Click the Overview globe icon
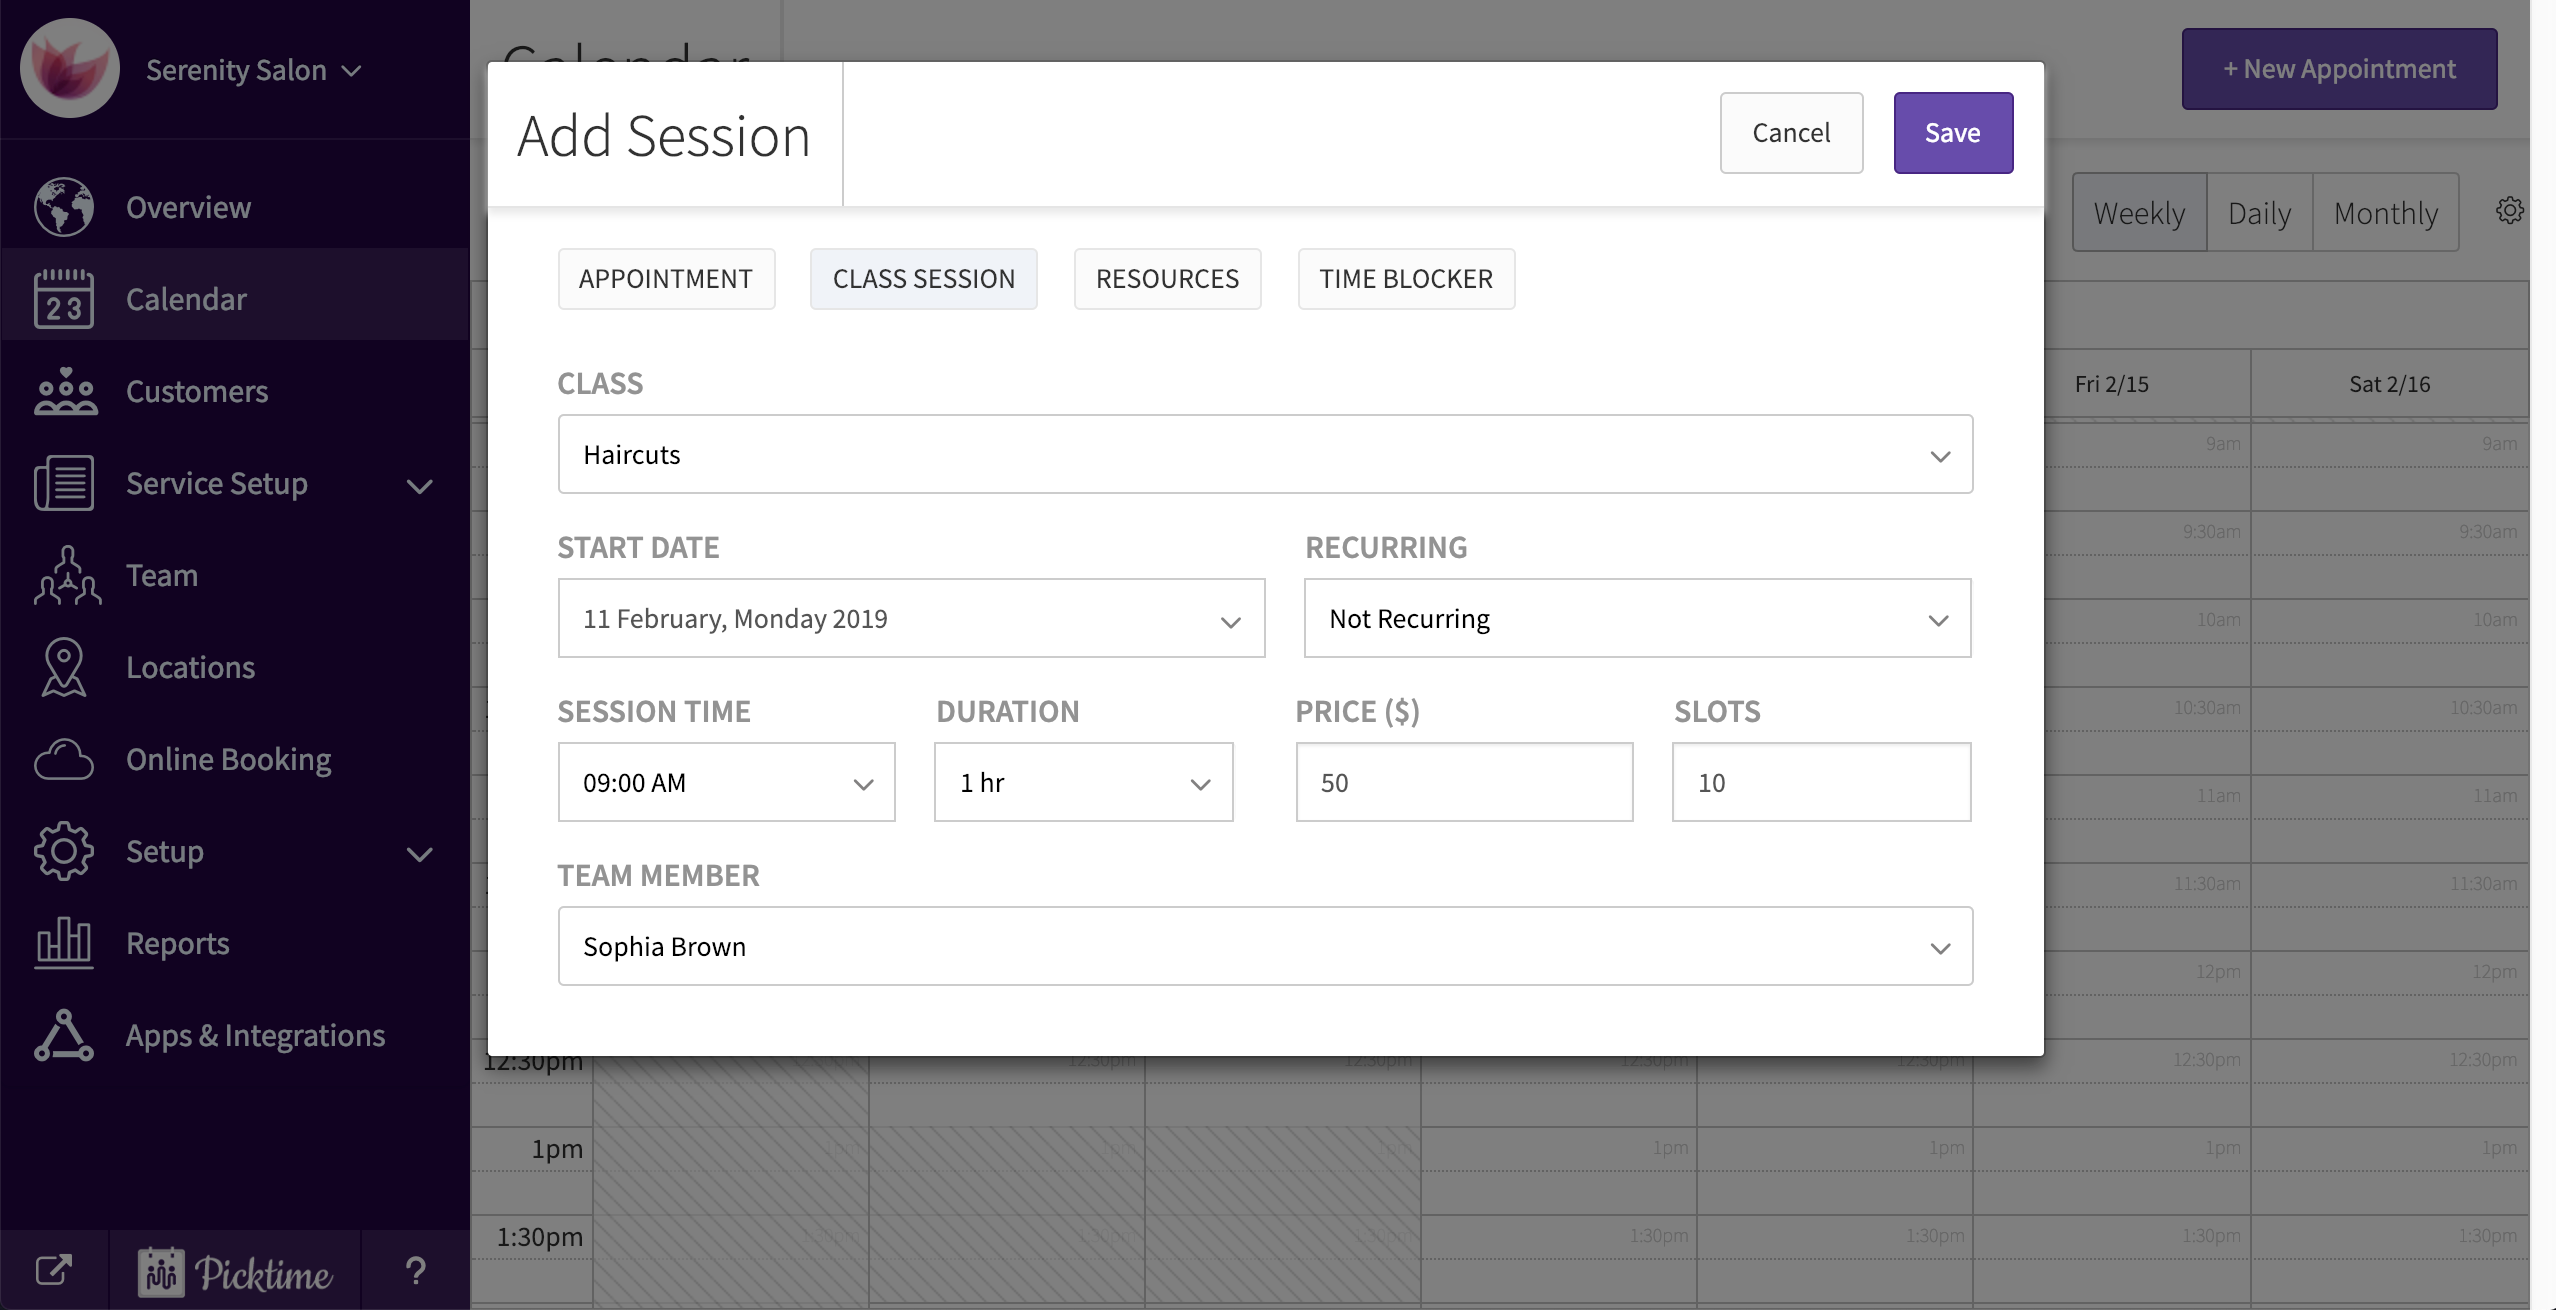Image resolution: width=2556 pixels, height=1310 pixels. point(64,207)
